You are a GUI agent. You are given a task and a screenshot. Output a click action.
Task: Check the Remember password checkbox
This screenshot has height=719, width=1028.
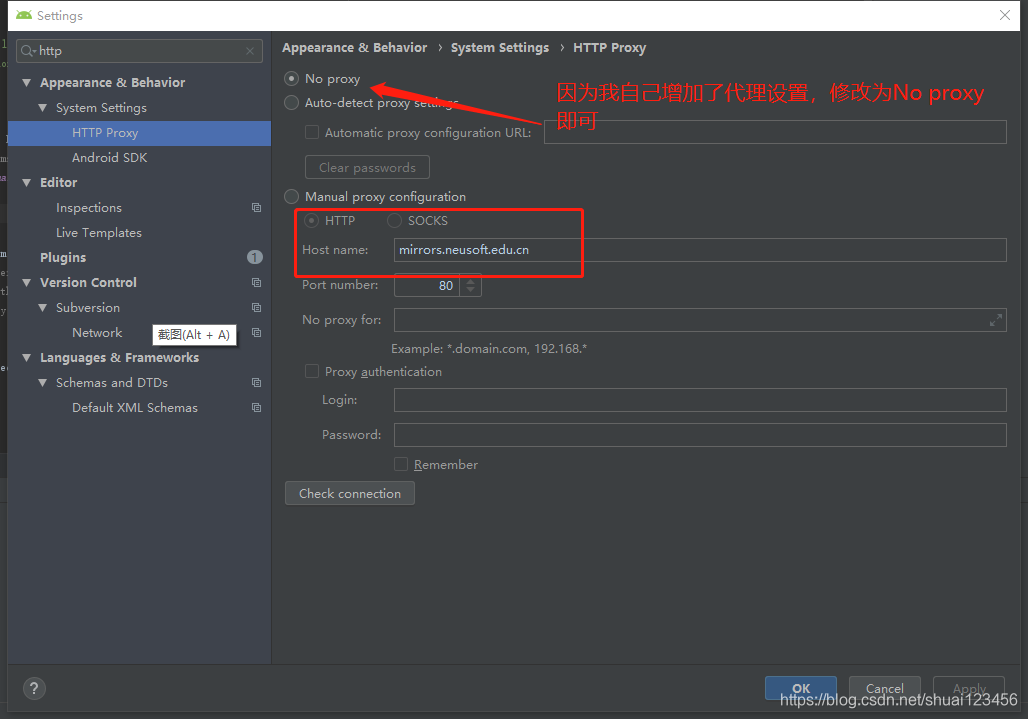coord(402,464)
